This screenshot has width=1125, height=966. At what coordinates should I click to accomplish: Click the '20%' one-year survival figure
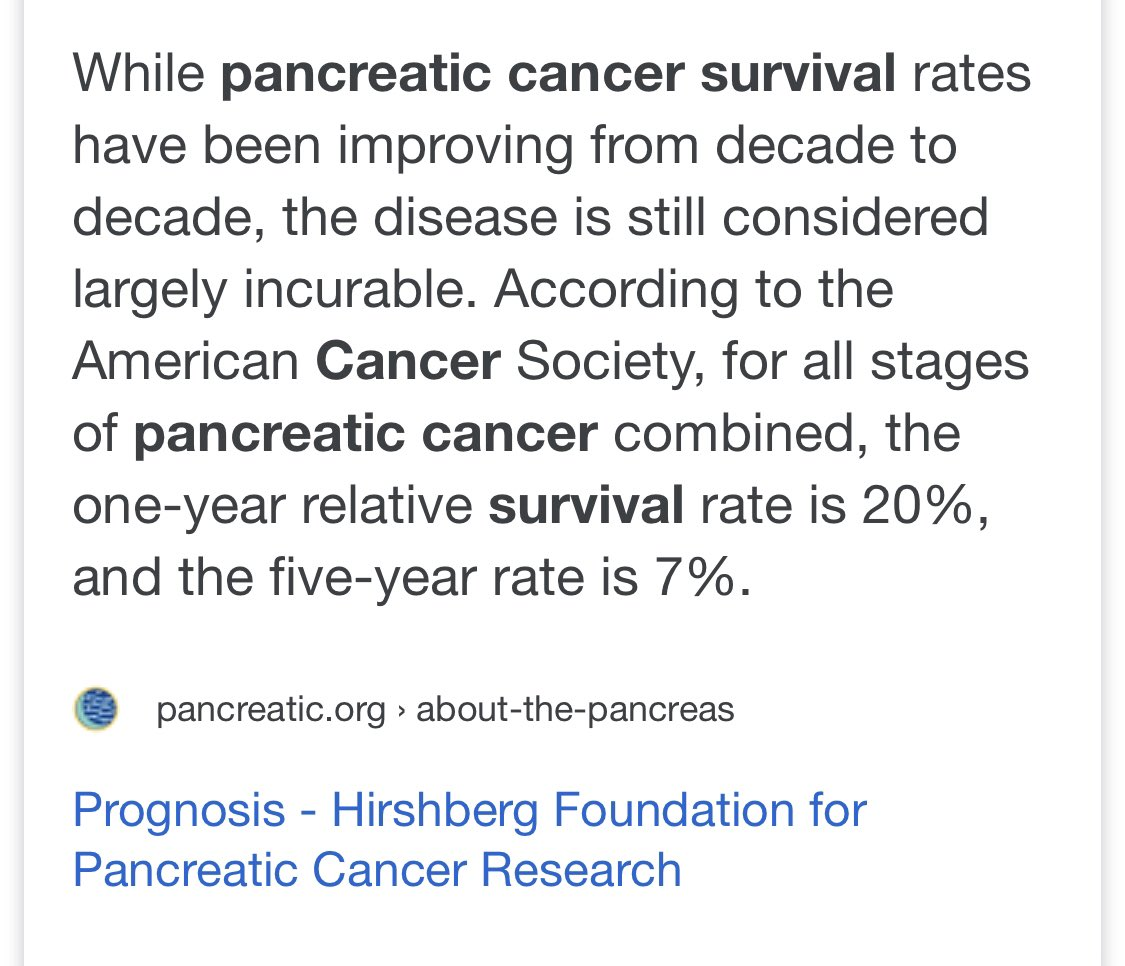(918, 505)
